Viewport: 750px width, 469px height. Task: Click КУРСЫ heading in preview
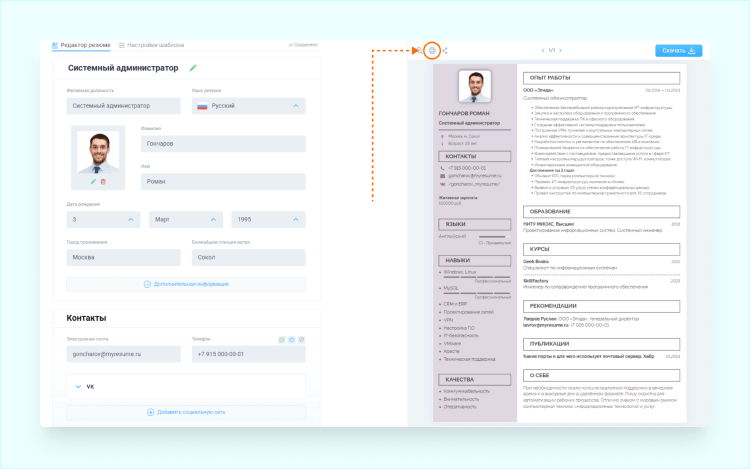point(601,249)
